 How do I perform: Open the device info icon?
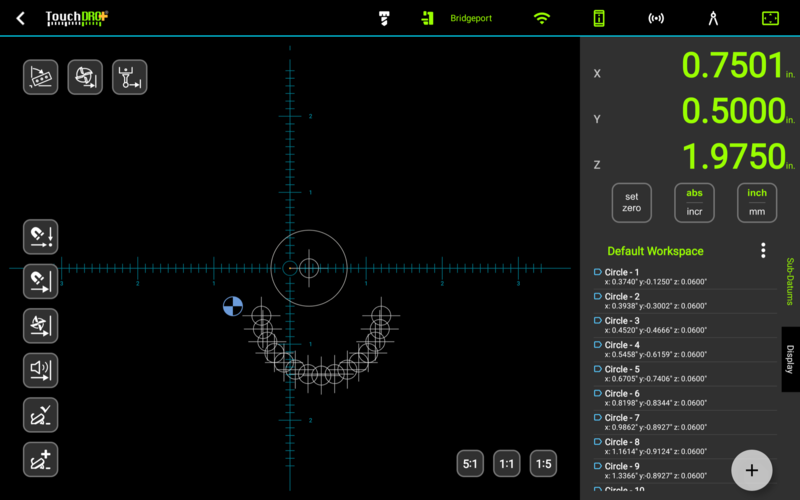(x=599, y=18)
